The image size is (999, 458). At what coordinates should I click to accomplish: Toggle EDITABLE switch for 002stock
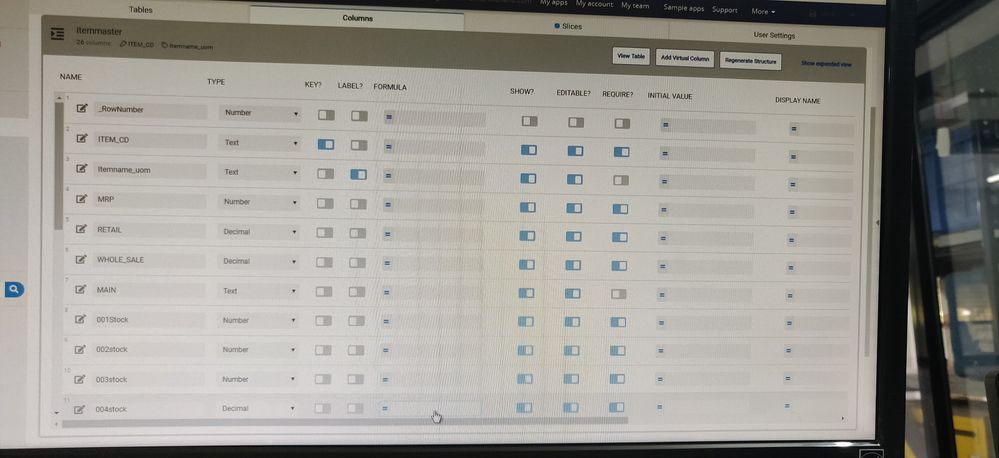pyautogui.click(x=571, y=350)
